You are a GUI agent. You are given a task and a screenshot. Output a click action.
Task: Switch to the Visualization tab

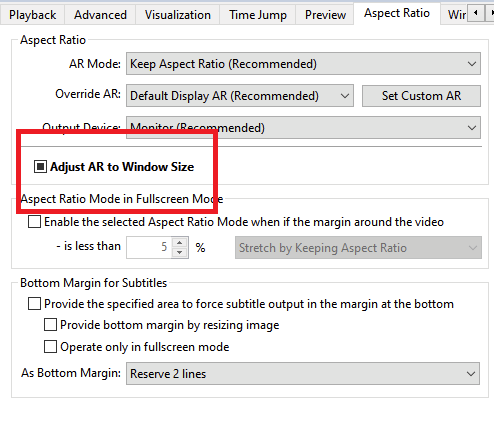tap(178, 15)
